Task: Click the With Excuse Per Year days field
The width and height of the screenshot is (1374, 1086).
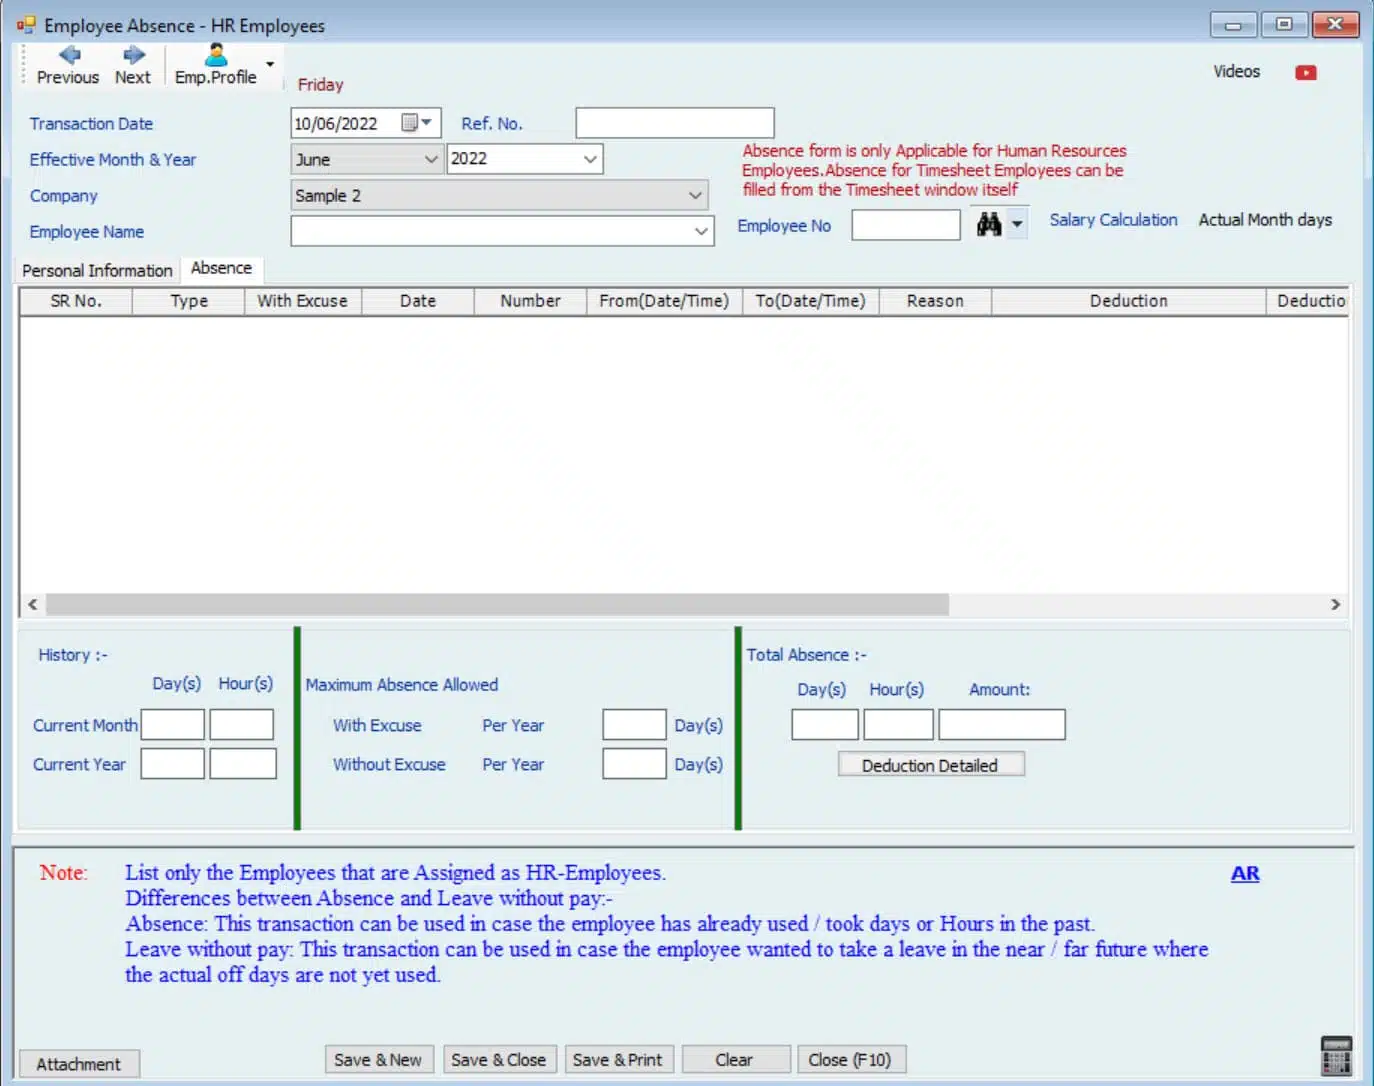Action: (634, 724)
